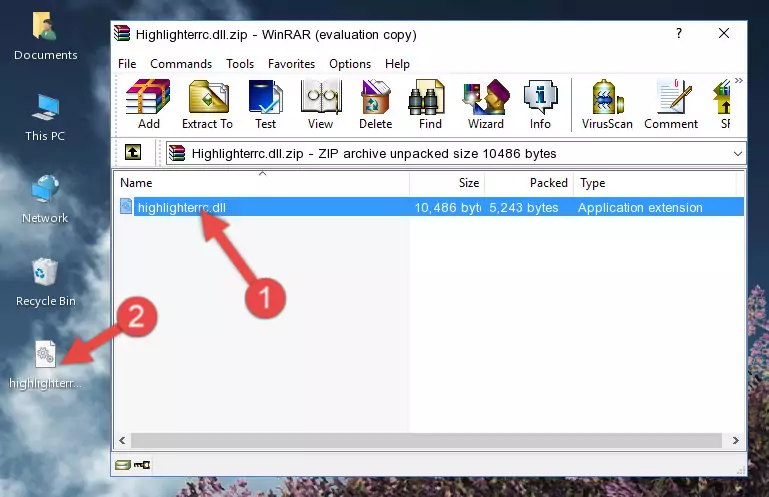This screenshot has width=769, height=497.
Task: Open the Tools menu
Action: click(x=240, y=64)
